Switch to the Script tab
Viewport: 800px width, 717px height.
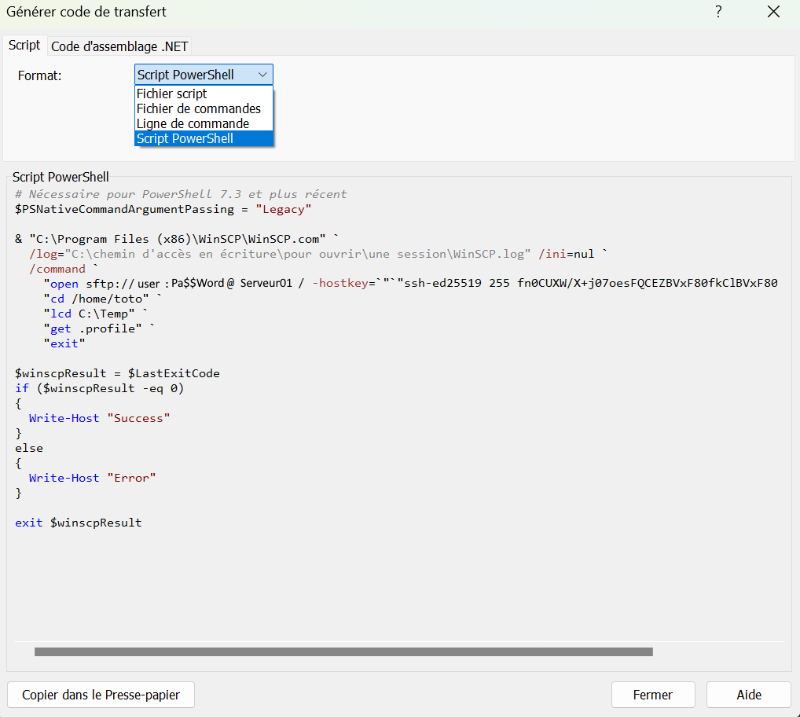(x=24, y=45)
